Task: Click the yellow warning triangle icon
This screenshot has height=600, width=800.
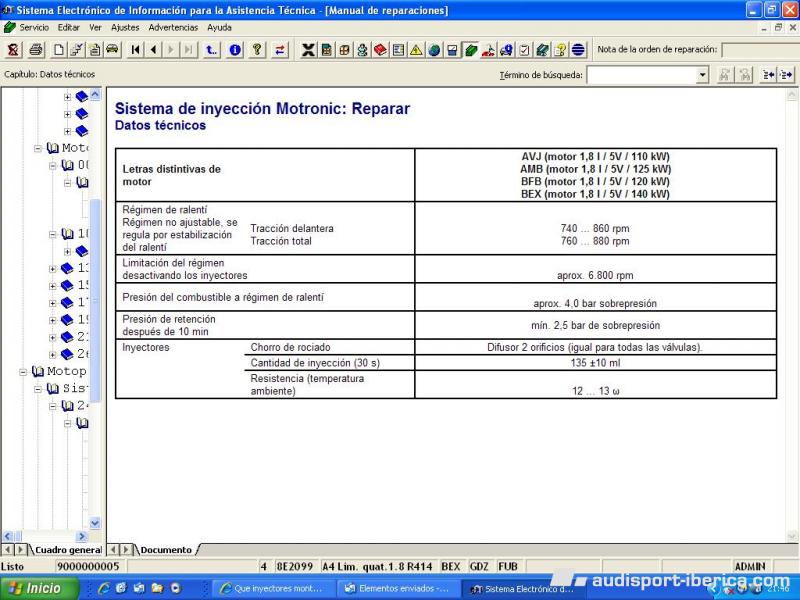Action: tap(416, 50)
